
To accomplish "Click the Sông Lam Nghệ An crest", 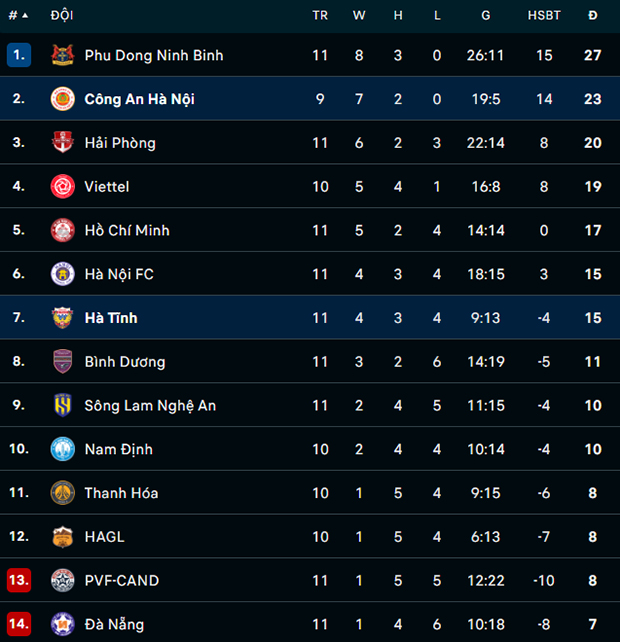I will (63, 405).
